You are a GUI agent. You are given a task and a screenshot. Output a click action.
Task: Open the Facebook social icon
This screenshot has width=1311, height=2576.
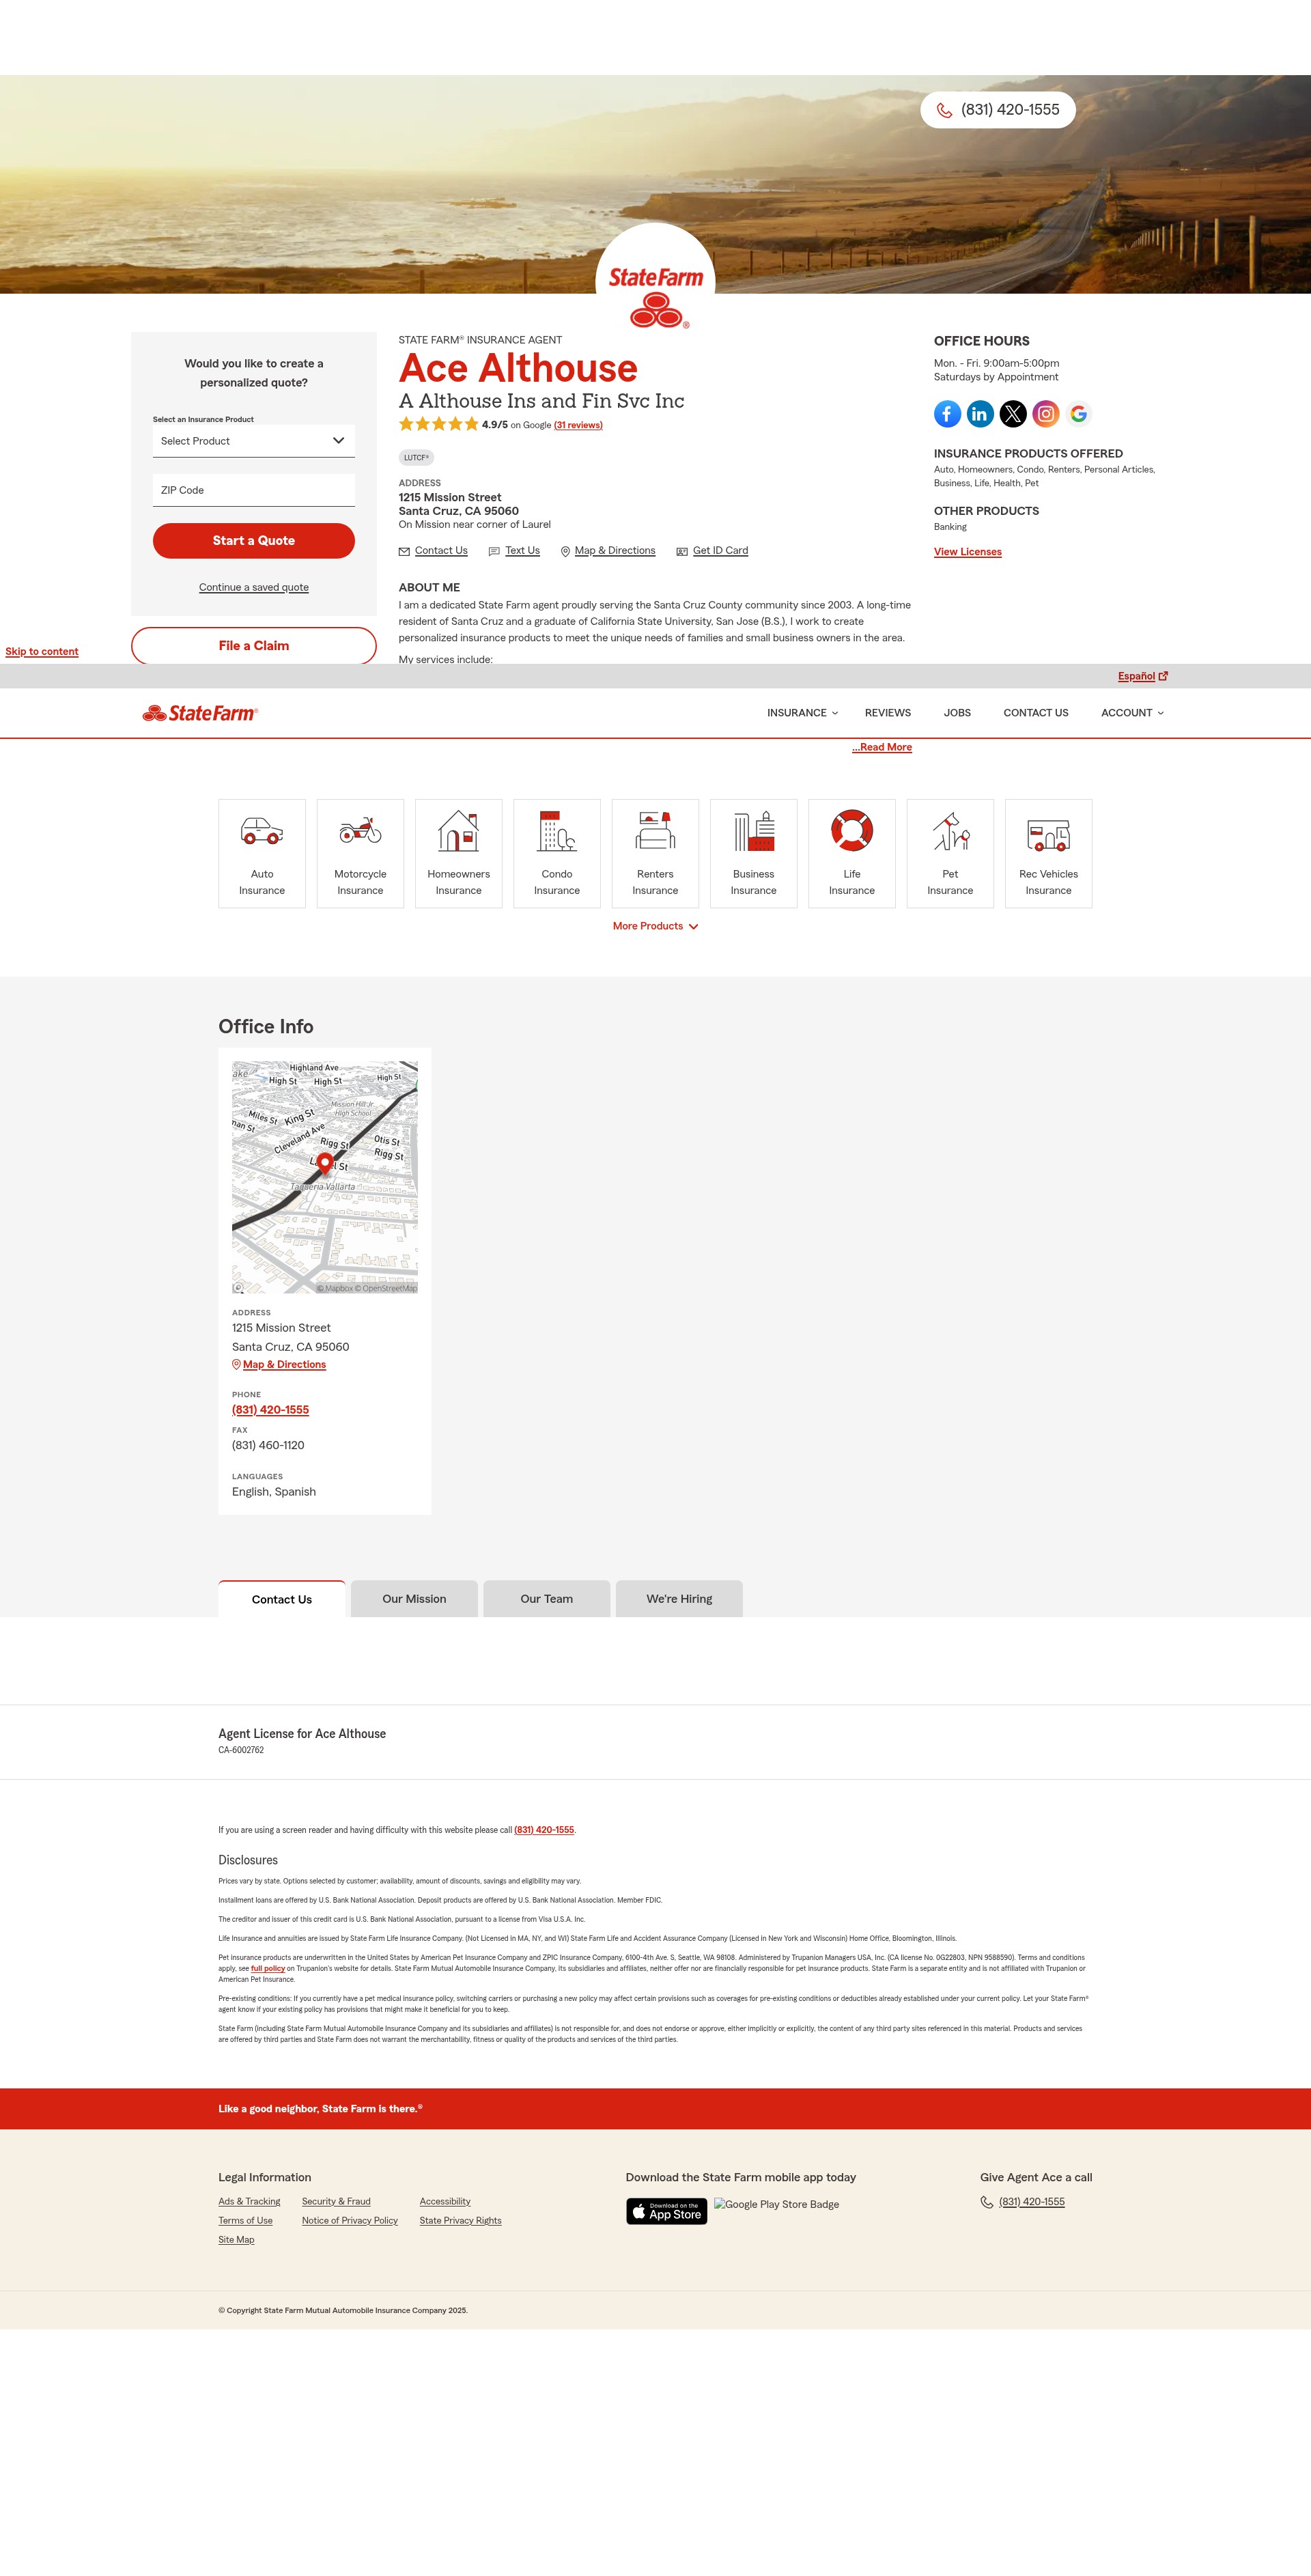(x=947, y=413)
